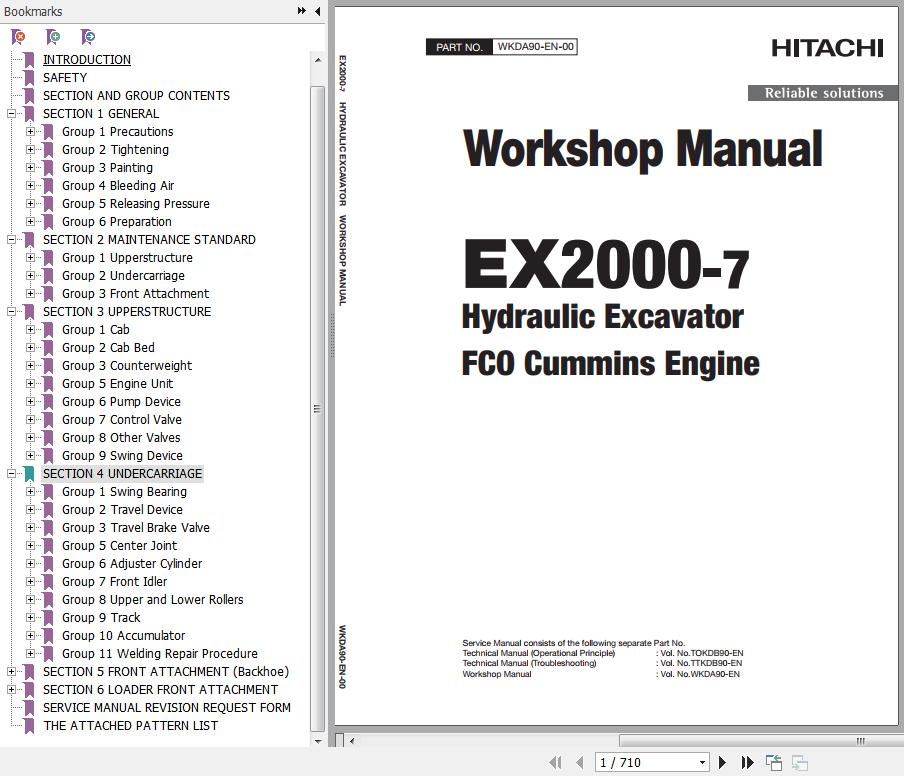Open Group 5 Center Joint bookmark

(x=119, y=545)
